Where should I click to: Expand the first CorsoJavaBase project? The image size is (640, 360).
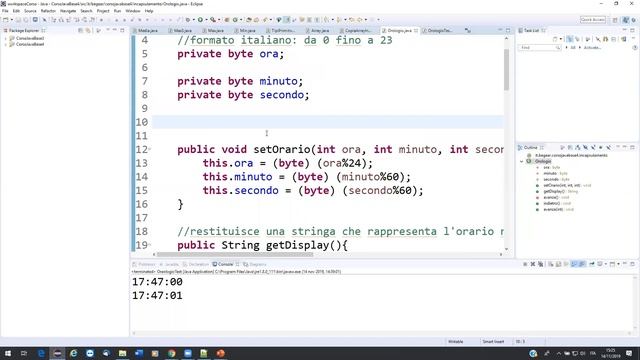pyautogui.click(x=6, y=38)
